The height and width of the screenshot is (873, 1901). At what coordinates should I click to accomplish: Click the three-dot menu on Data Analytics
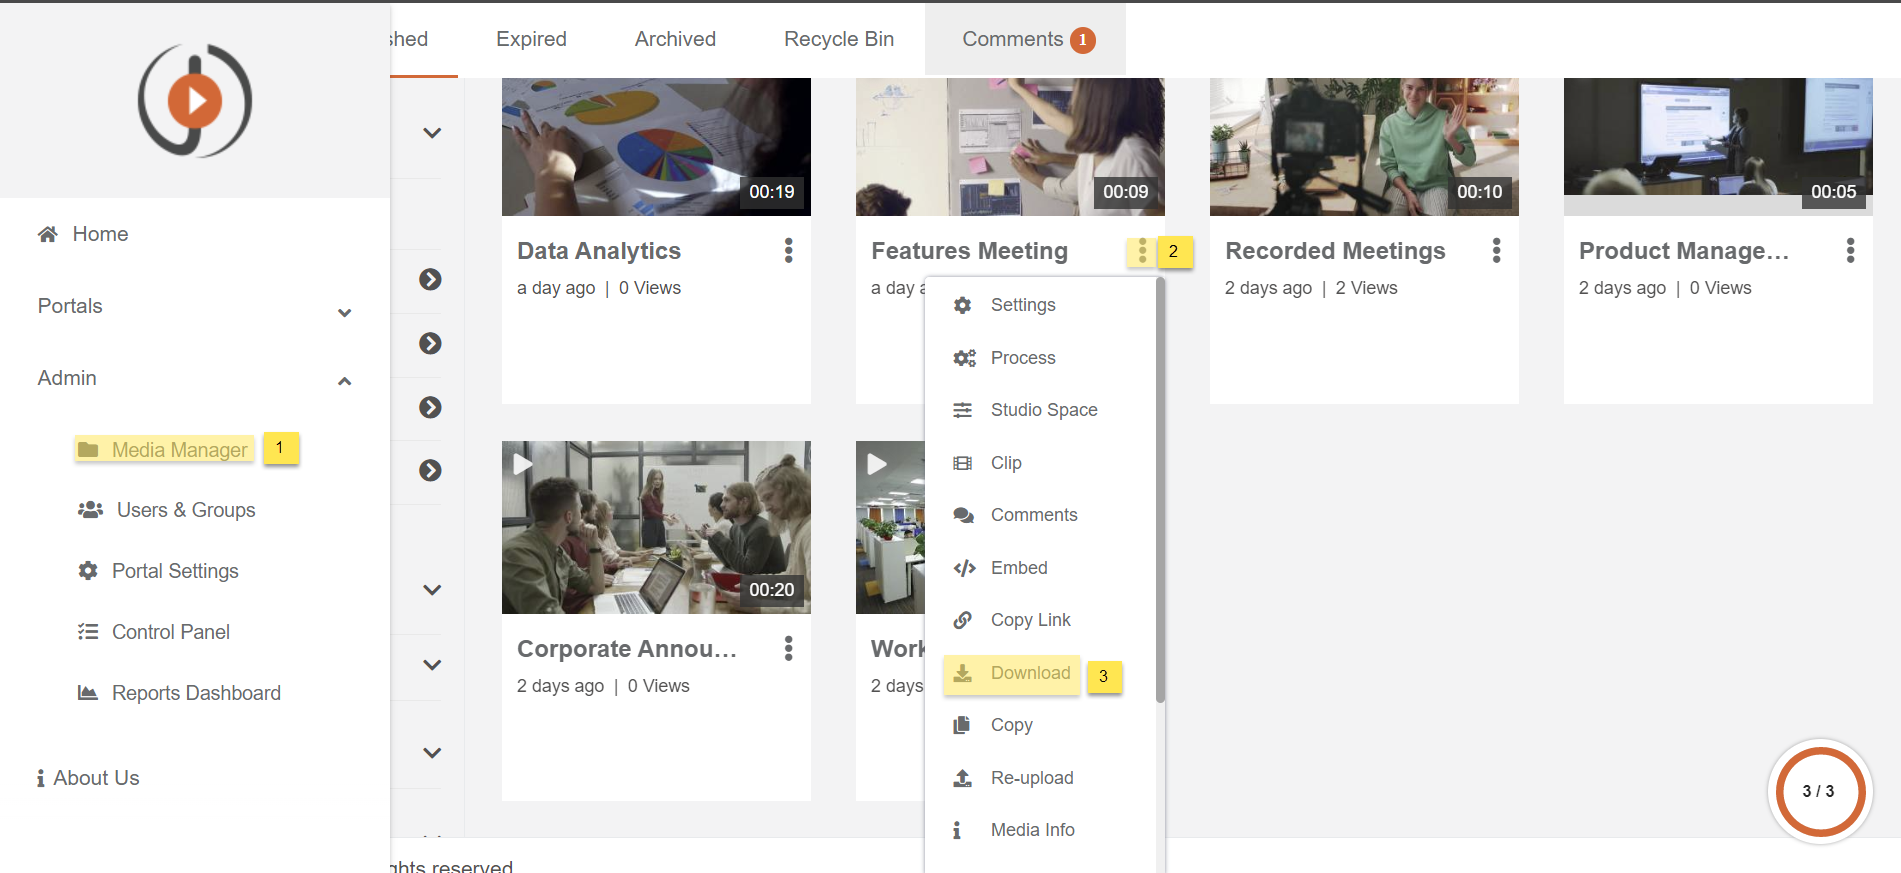(788, 251)
